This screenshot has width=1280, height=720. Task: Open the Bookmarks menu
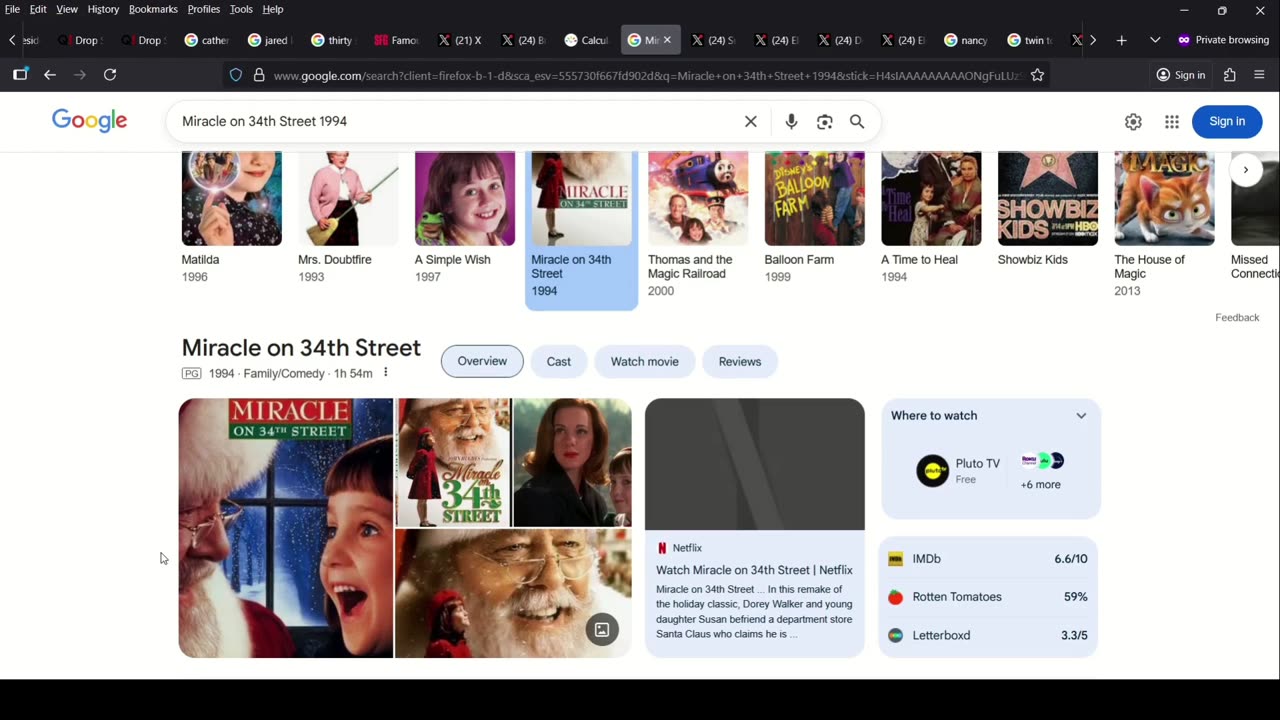coord(153,9)
